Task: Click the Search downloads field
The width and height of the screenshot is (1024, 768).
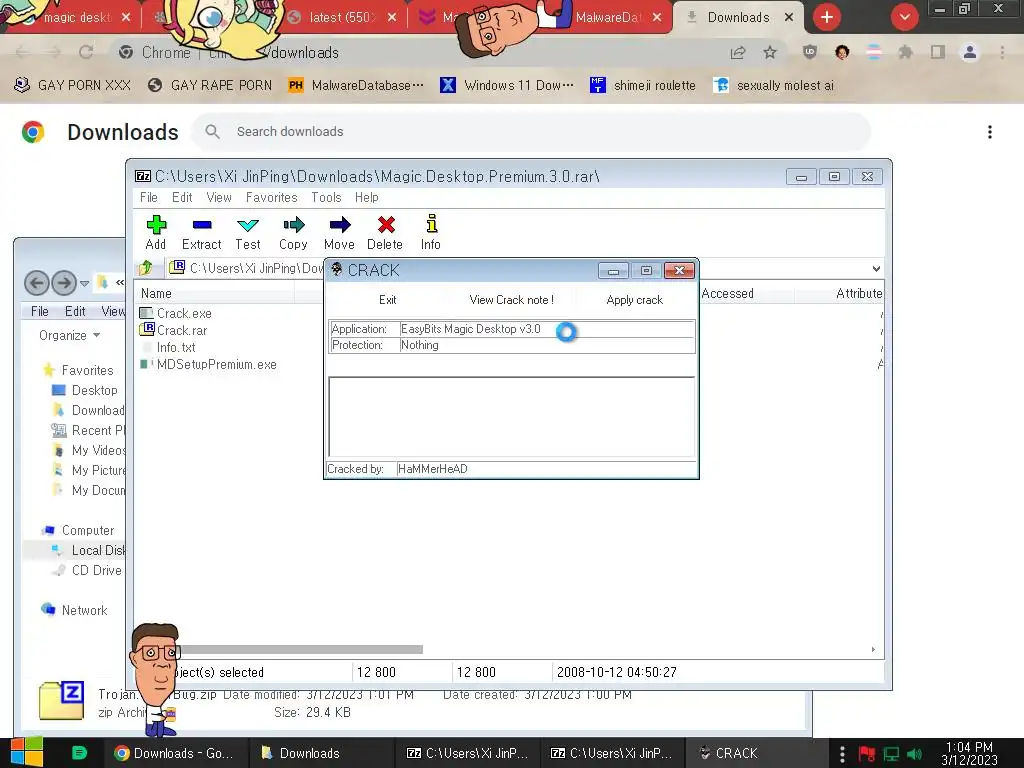Action: tap(530, 131)
